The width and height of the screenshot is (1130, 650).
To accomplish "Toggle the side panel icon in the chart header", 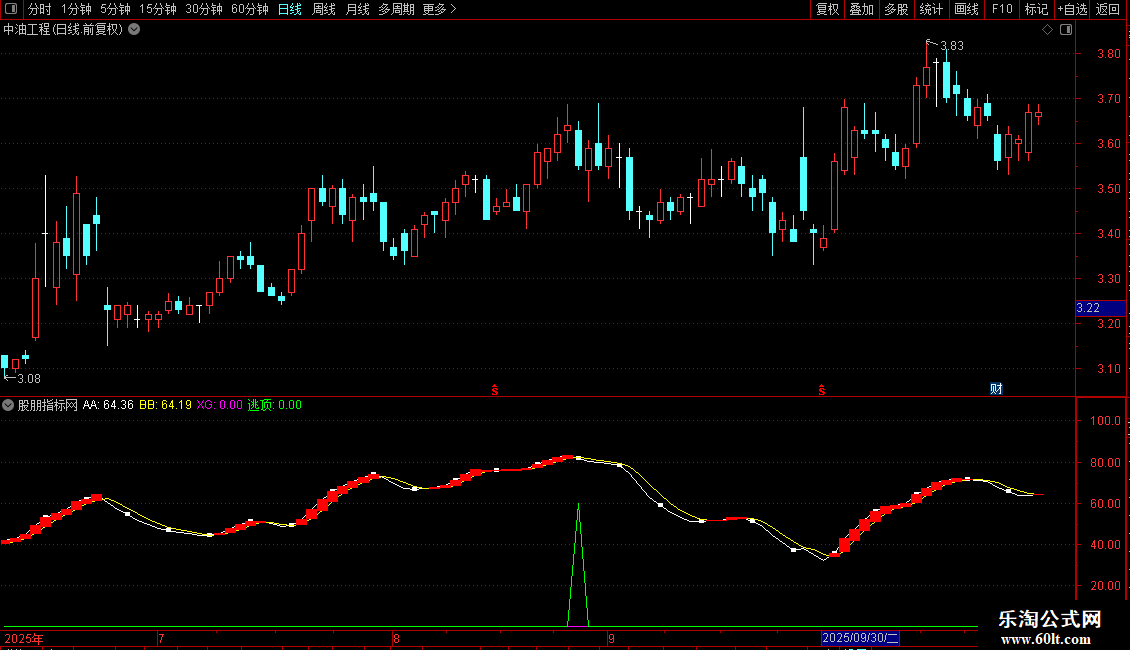I will pyautogui.click(x=1066, y=30).
